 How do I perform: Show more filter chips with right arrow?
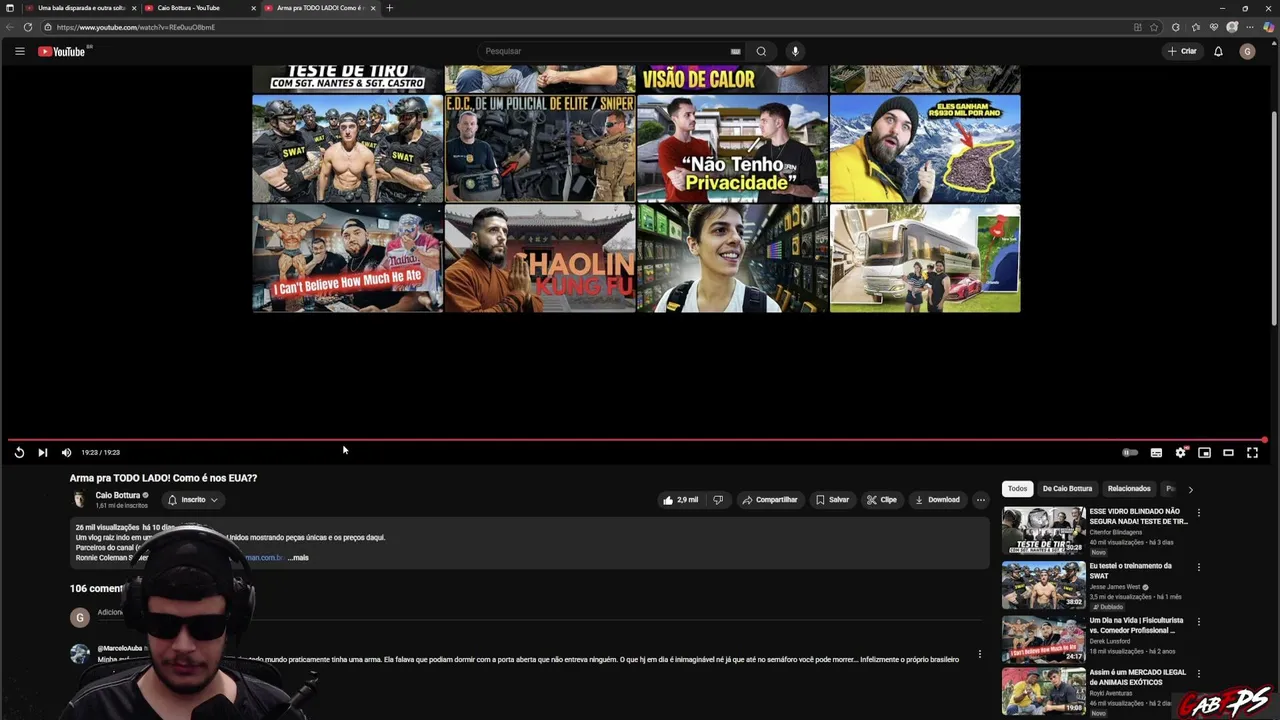[x=1190, y=489]
